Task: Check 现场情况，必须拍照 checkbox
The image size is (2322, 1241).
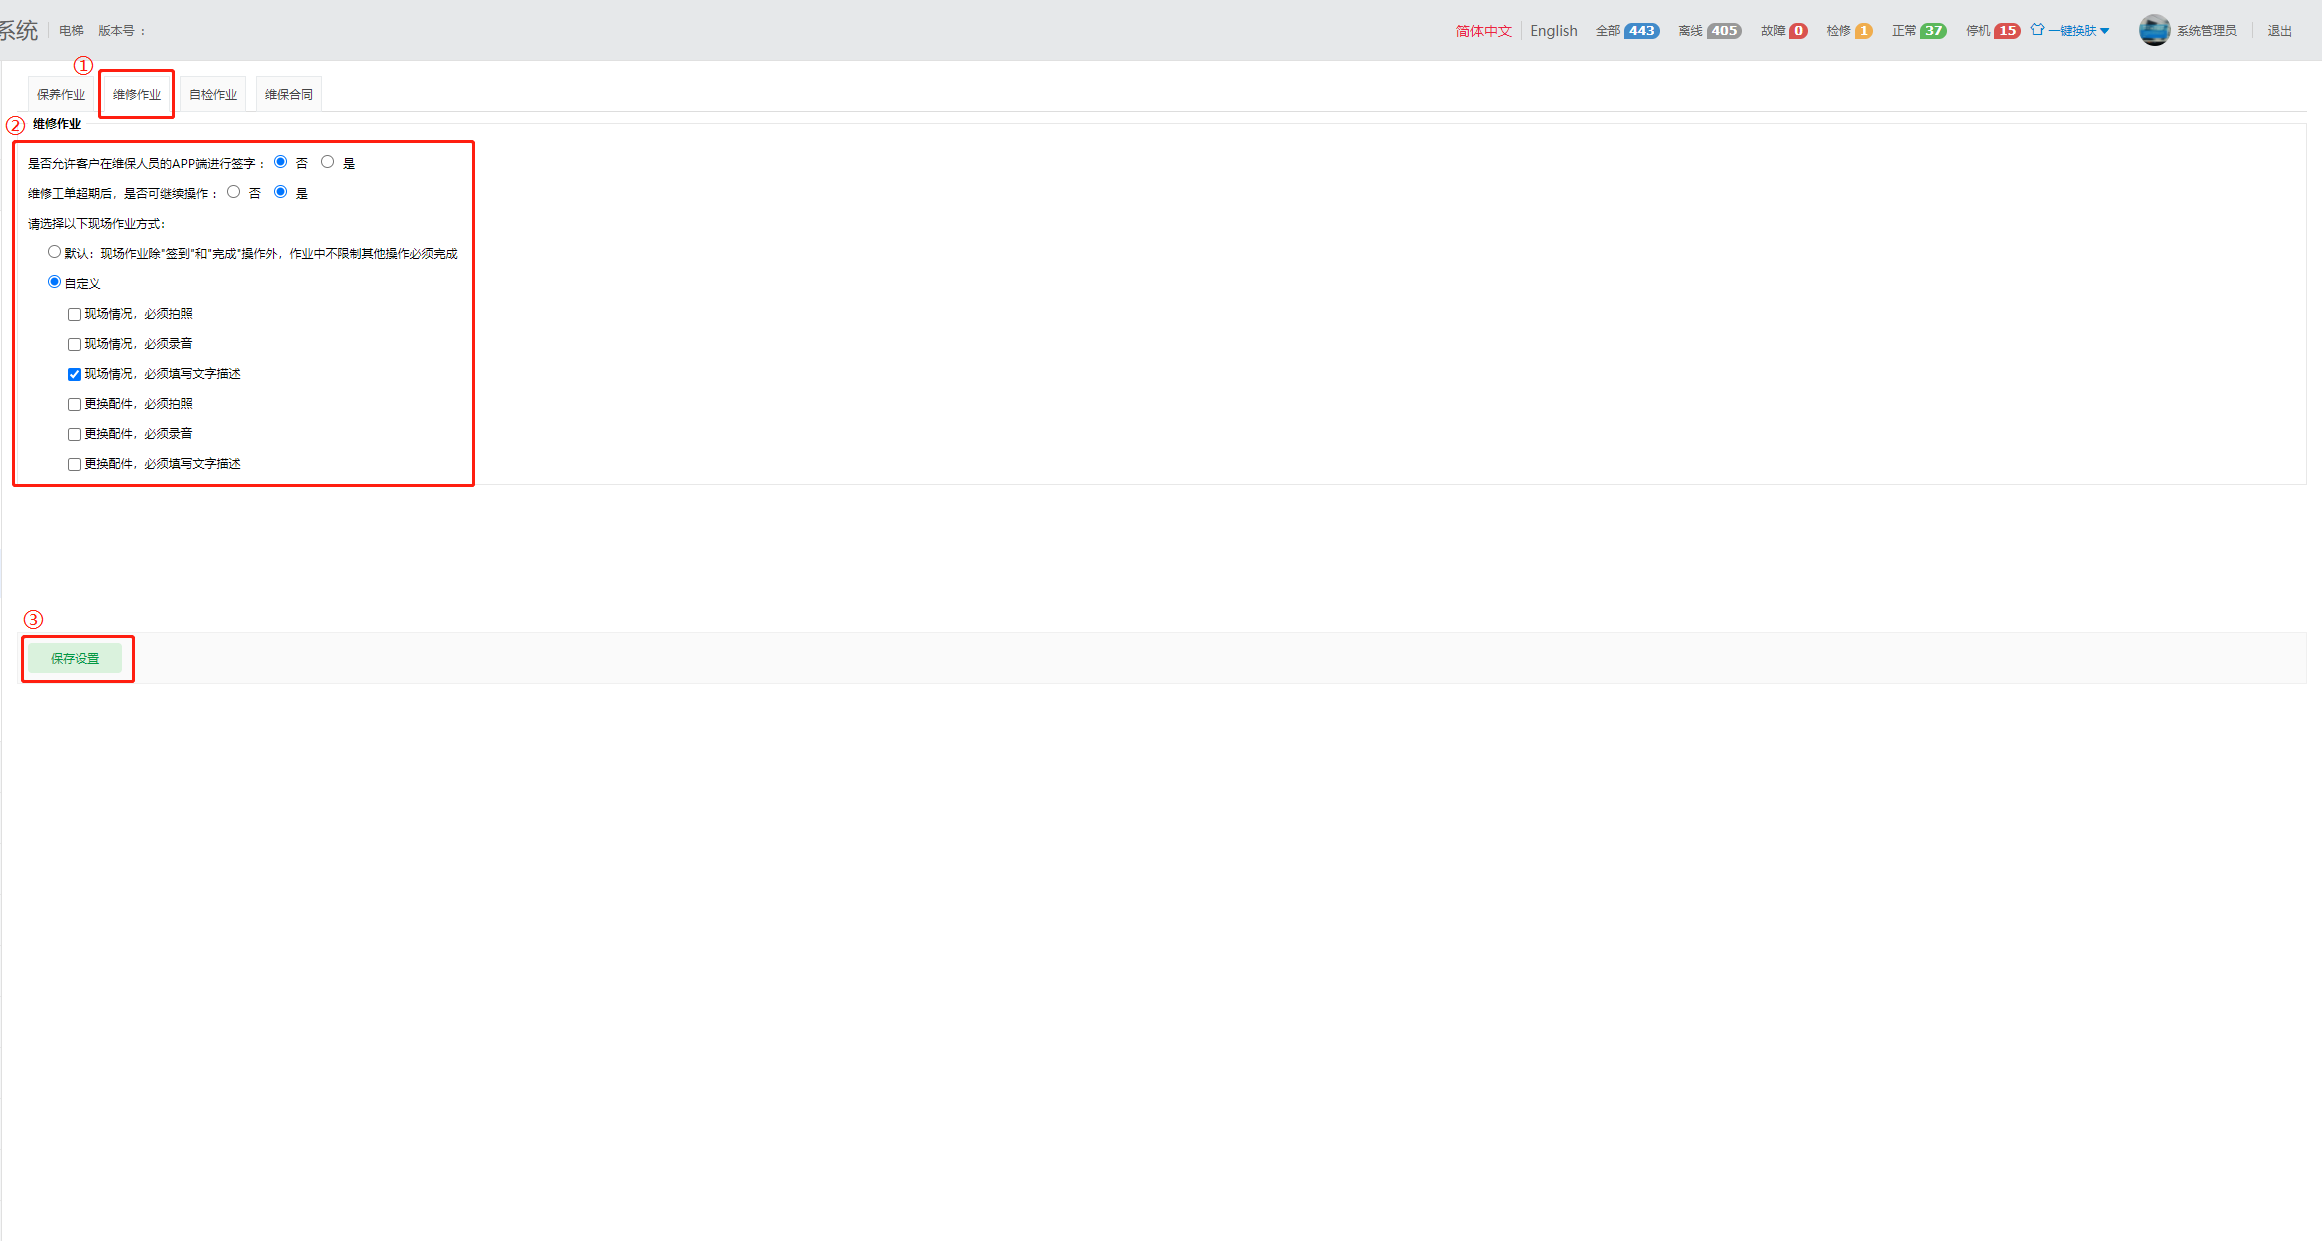Action: (x=74, y=314)
